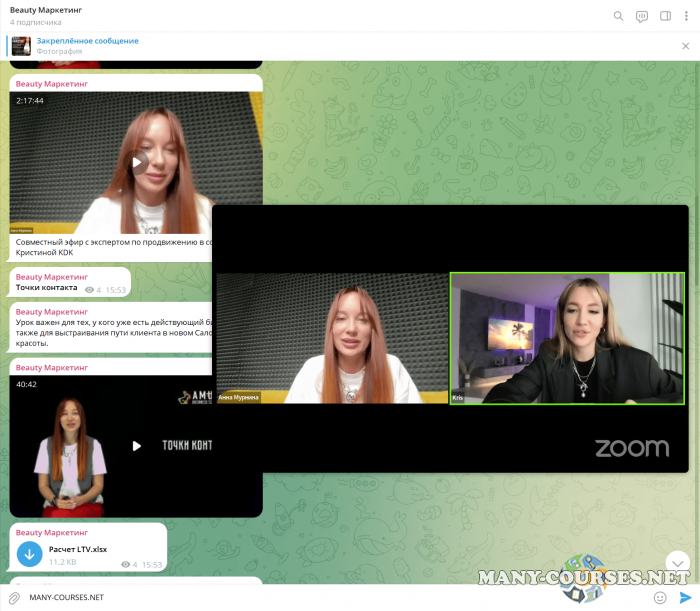Open the three-dot more options menu

tap(687, 16)
